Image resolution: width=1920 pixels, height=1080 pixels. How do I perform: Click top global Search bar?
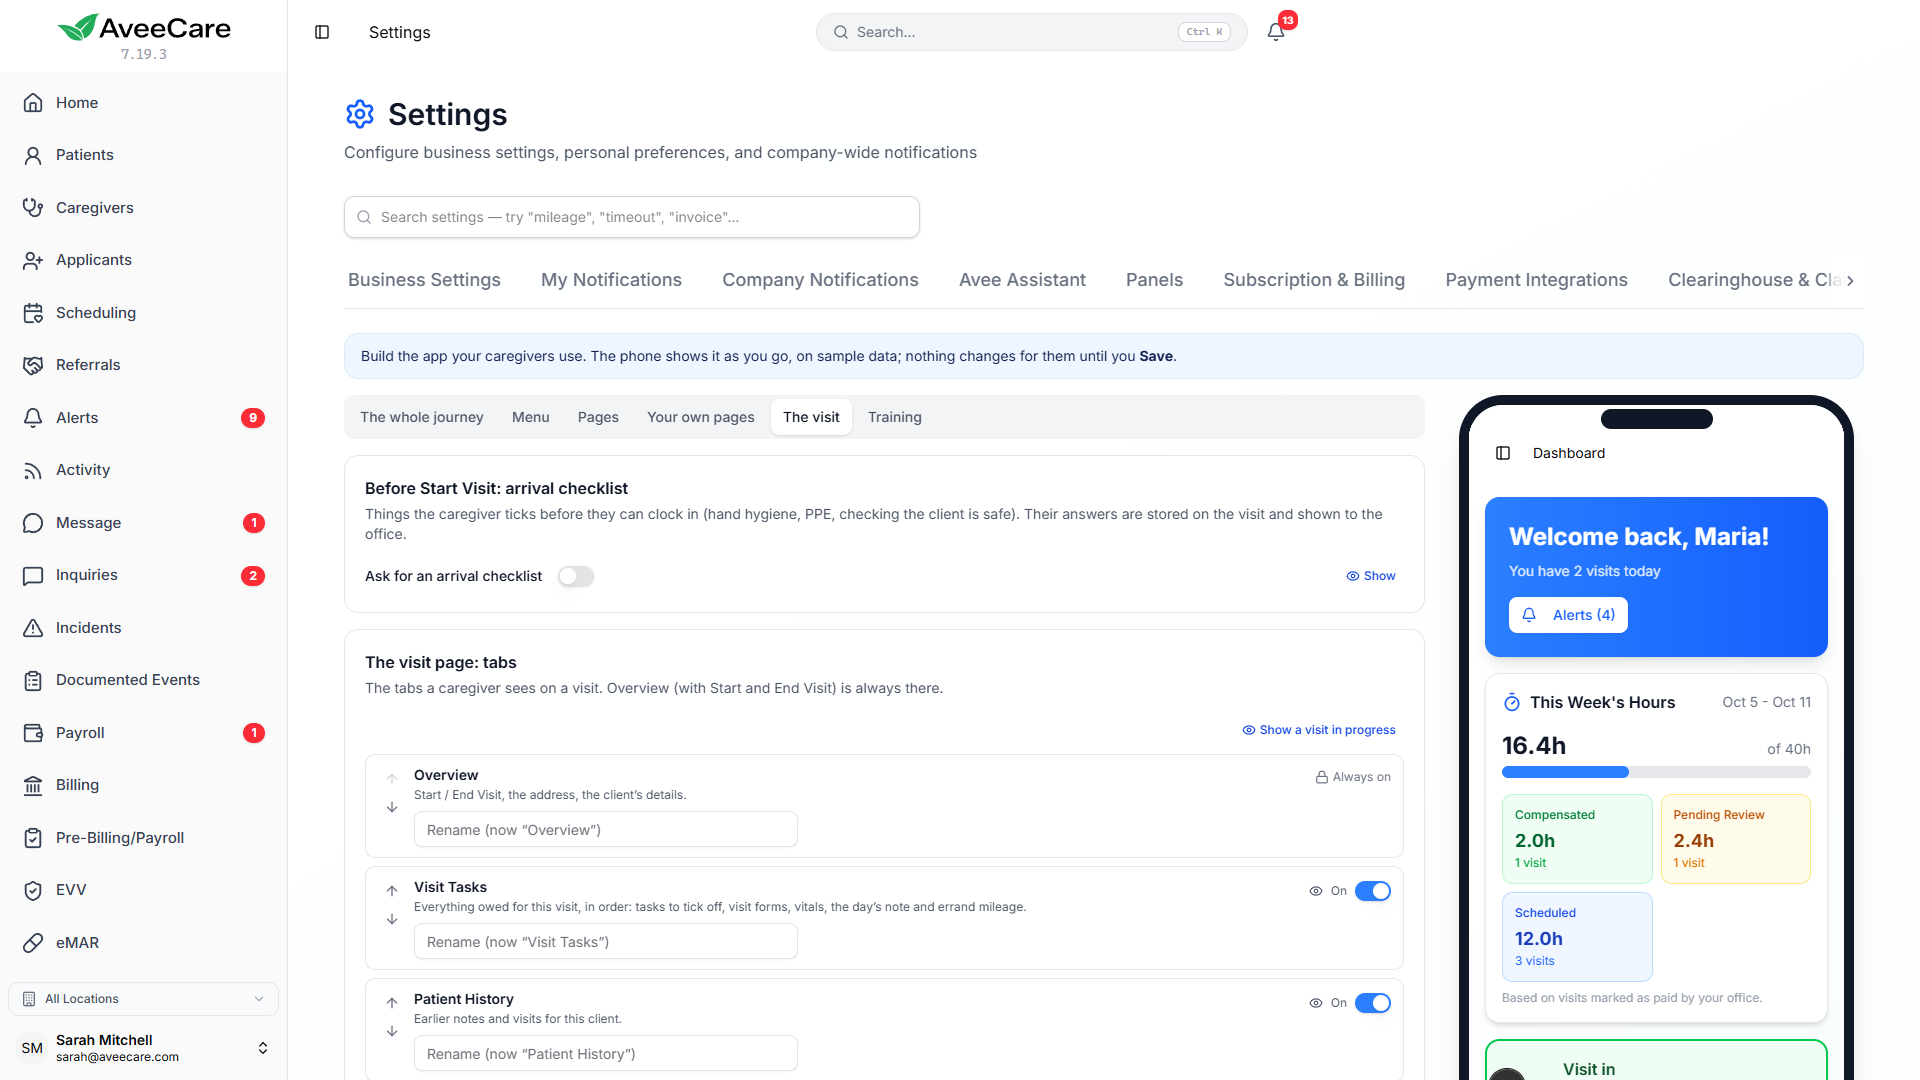coord(1032,32)
